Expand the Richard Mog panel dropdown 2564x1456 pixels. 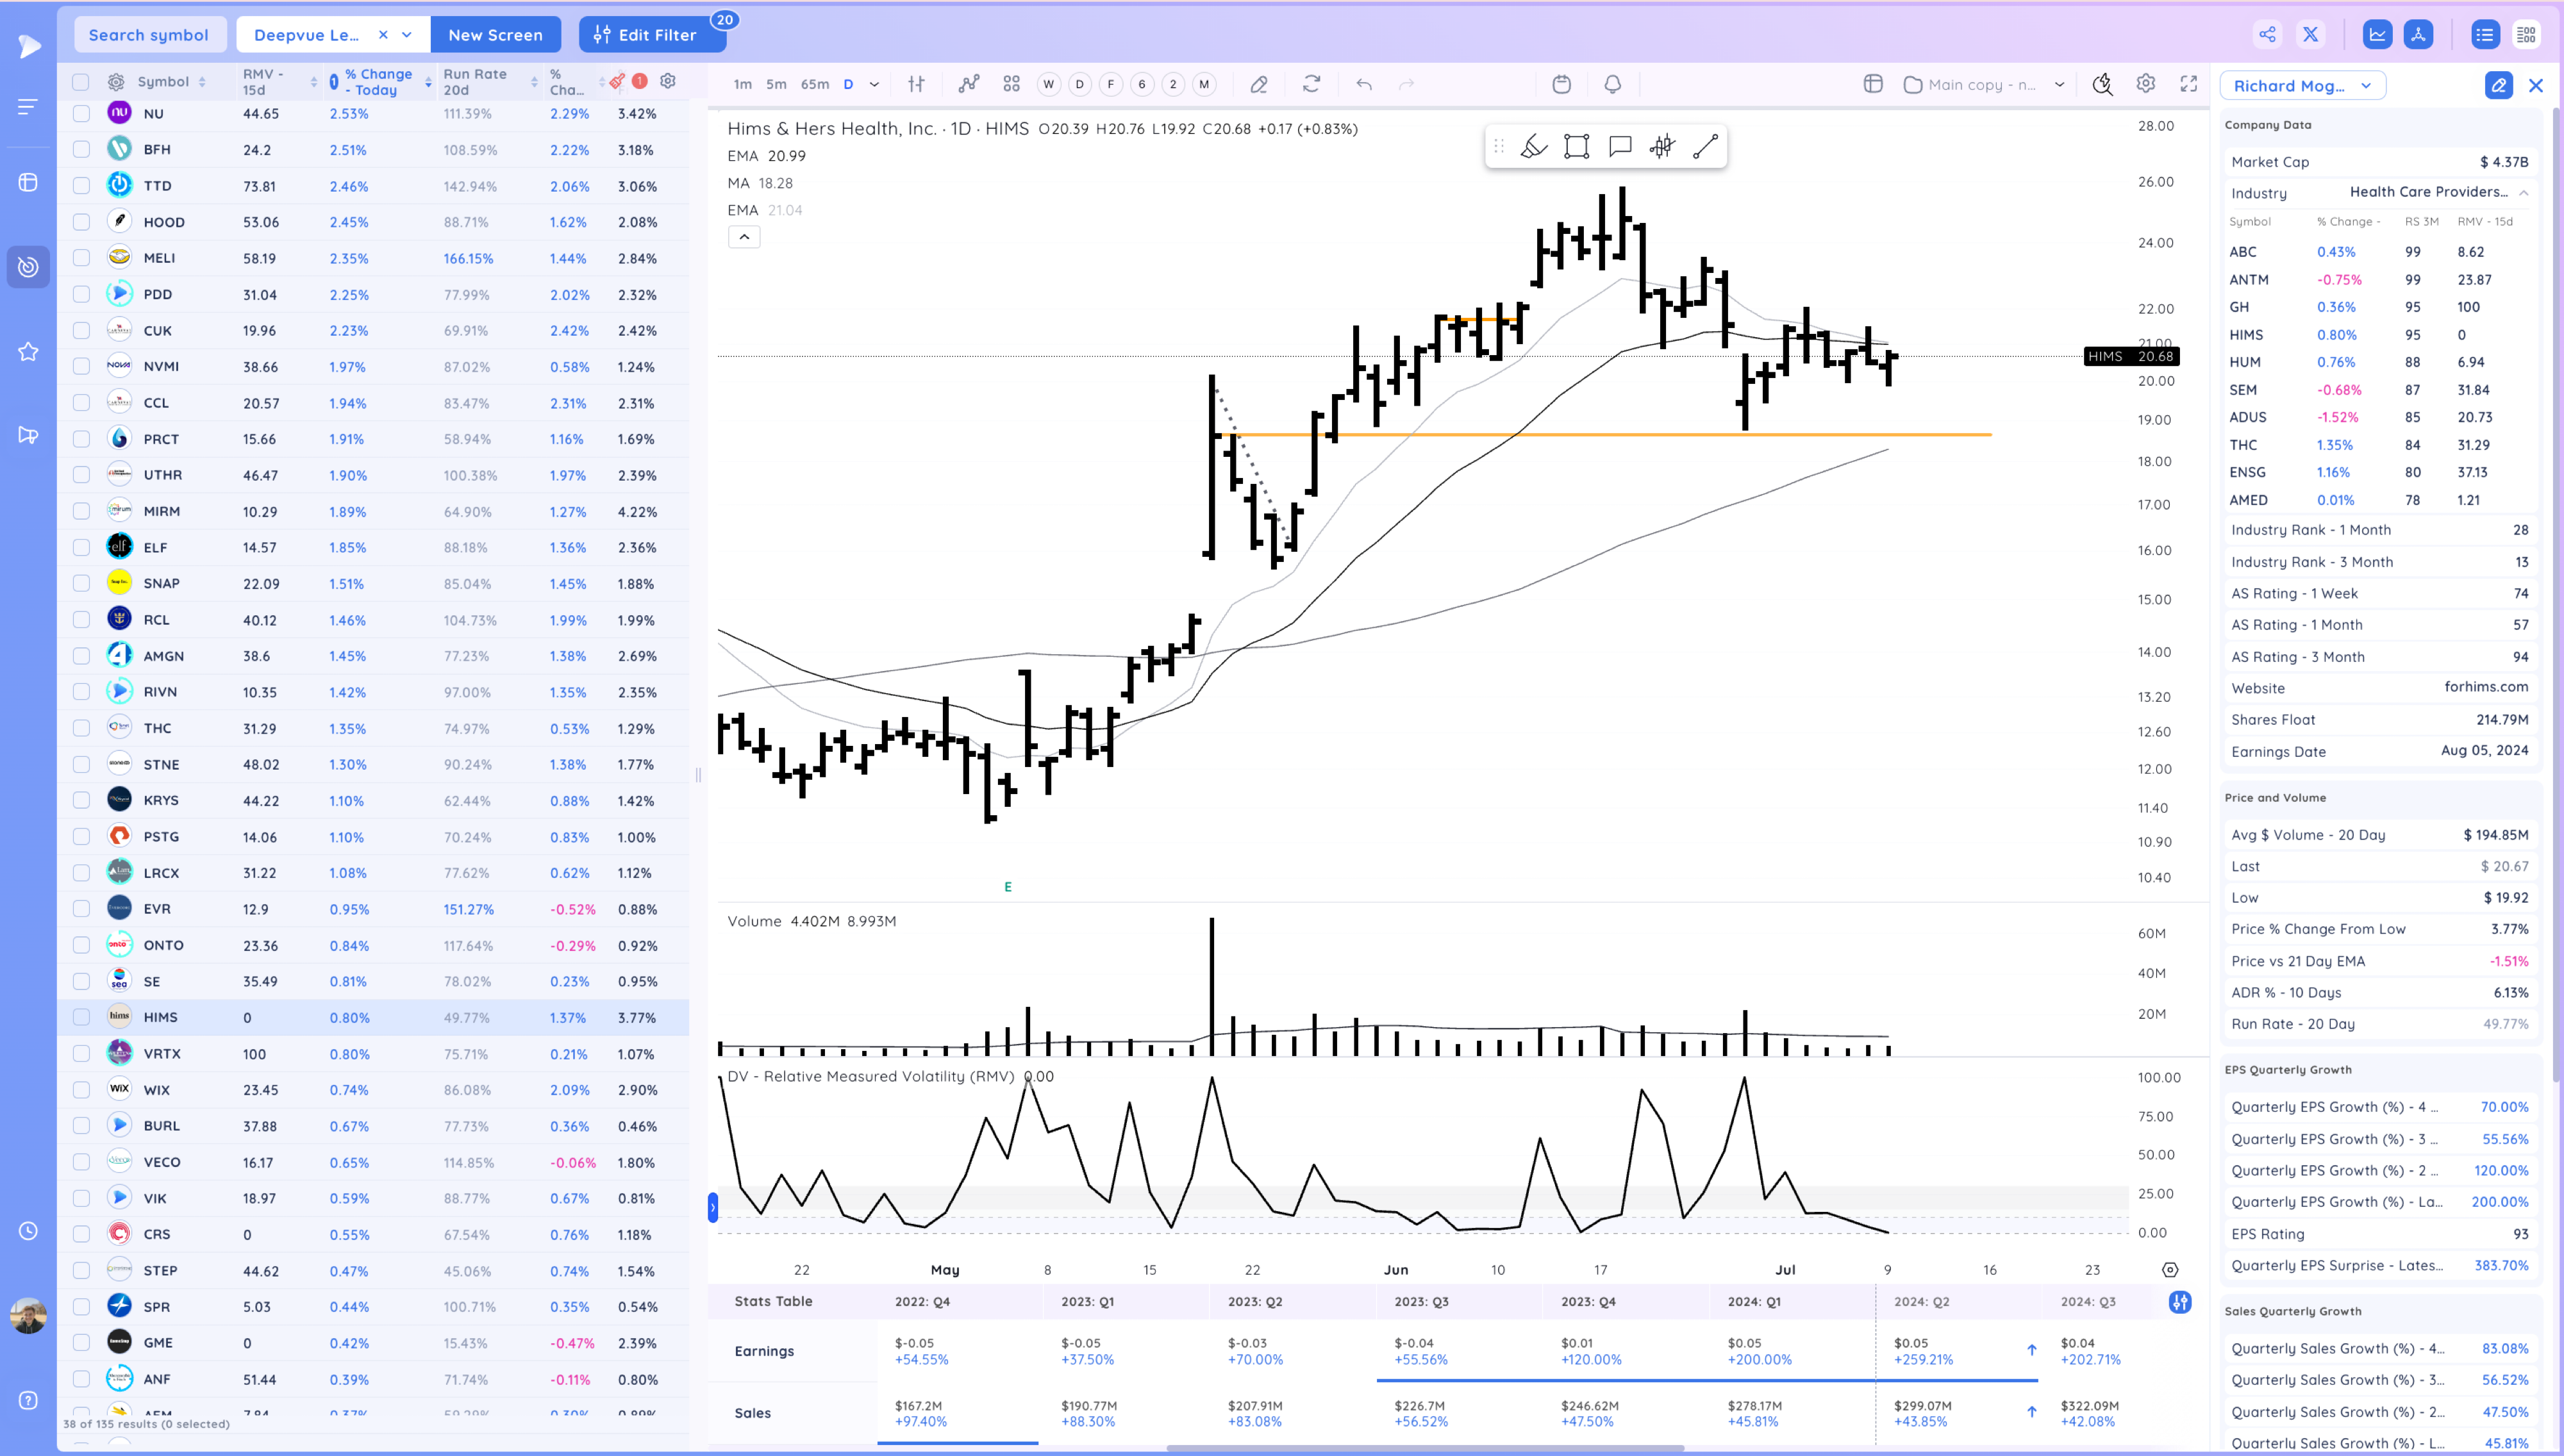pyautogui.click(x=2365, y=86)
